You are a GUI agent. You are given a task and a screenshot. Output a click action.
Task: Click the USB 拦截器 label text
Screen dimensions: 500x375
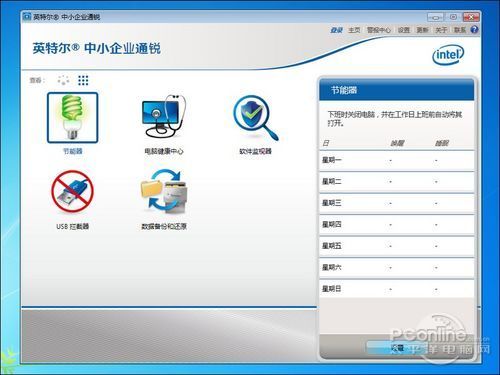tap(72, 226)
